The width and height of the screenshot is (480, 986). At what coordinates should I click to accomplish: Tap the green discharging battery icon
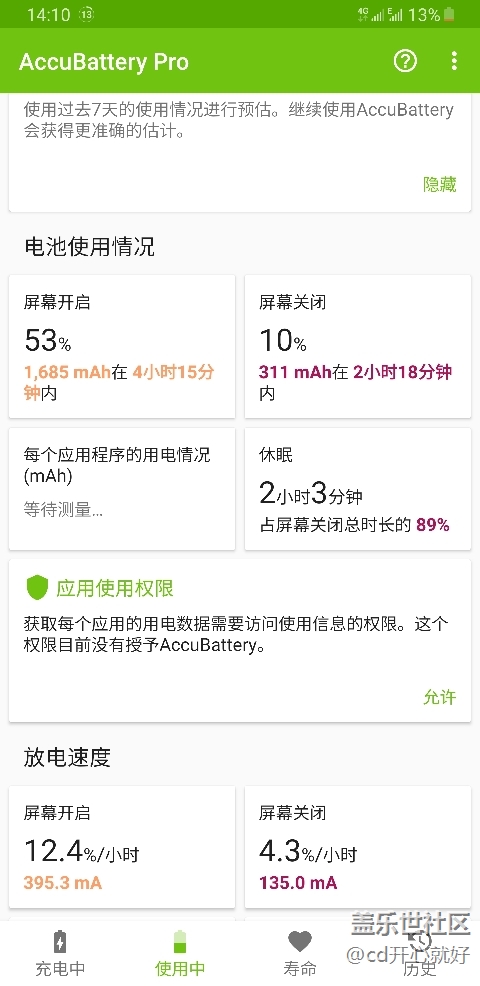point(180,942)
